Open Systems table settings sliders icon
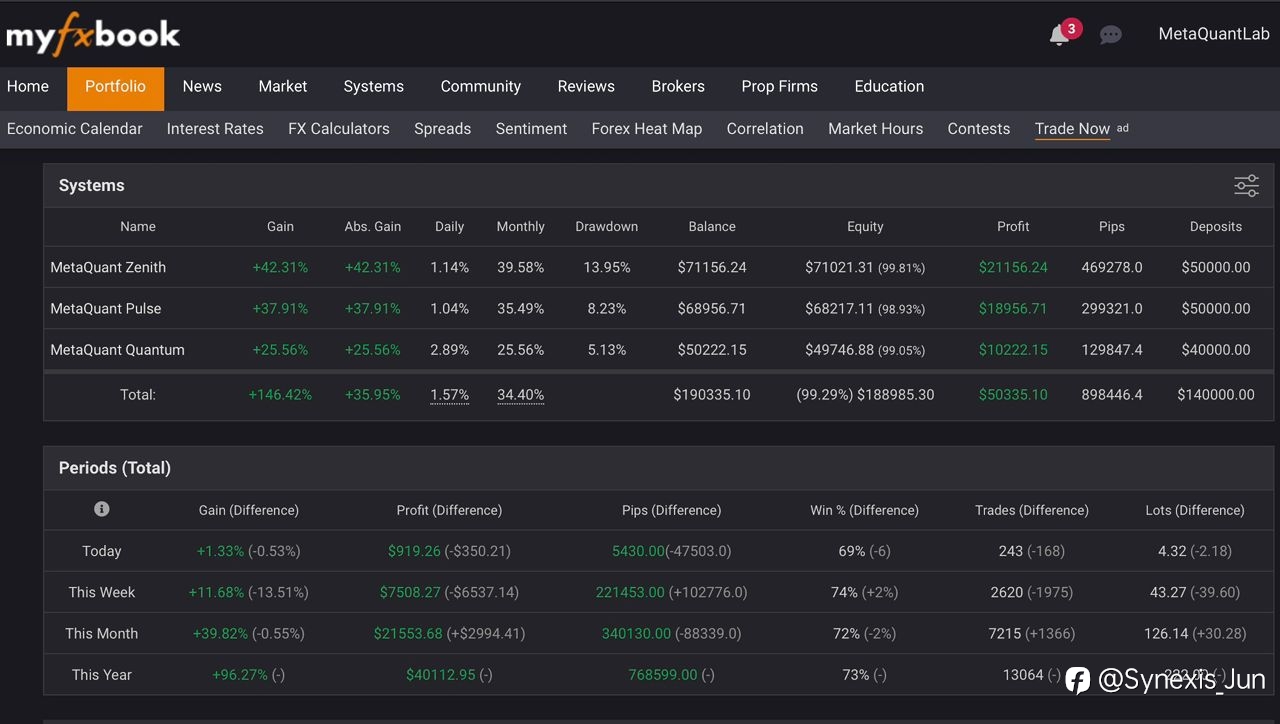 tap(1246, 186)
